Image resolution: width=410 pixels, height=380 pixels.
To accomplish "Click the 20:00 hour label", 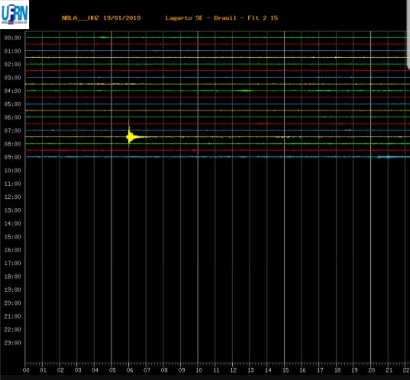I will click(x=13, y=303).
